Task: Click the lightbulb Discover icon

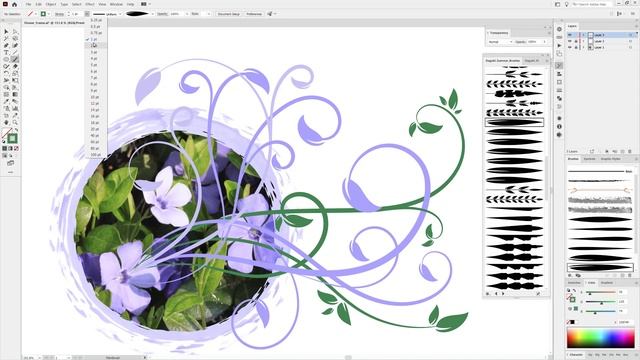Action: coord(567,4)
